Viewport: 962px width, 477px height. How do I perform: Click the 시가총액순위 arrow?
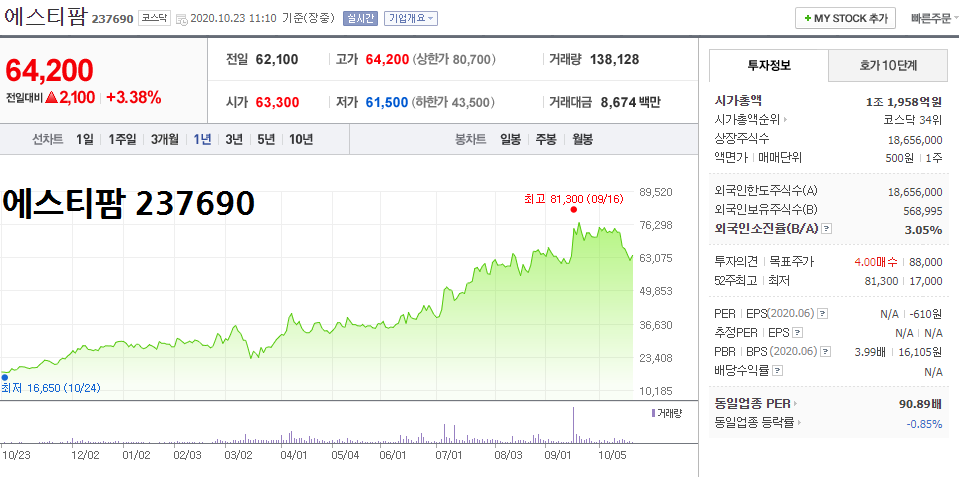pyautogui.click(x=785, y=120)
